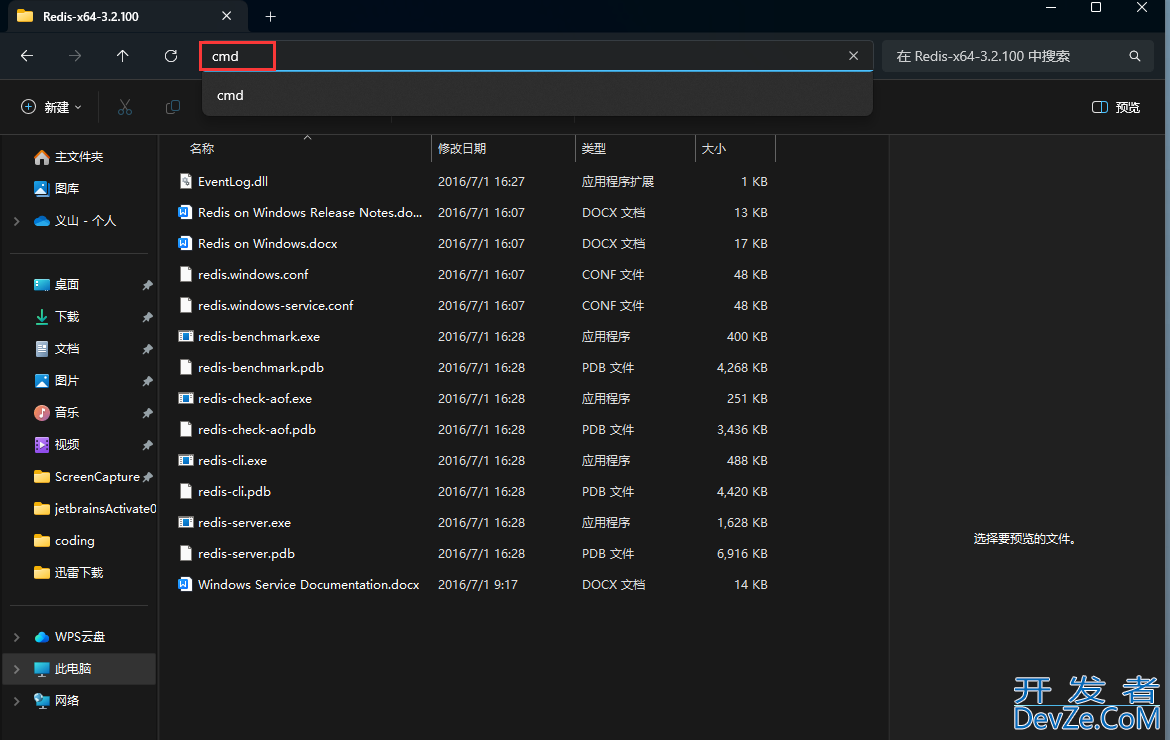The image size is (1170, 740).
Task: Select redis.windows-service.conf file
Action: pos(275,306)
